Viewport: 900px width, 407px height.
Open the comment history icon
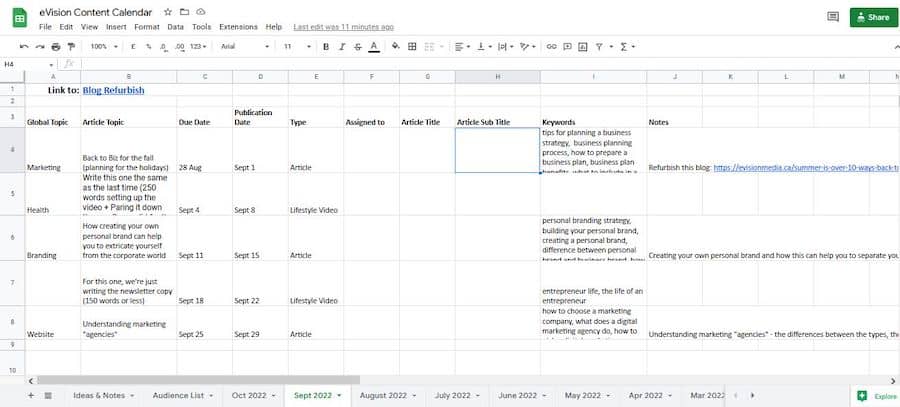pos(833,17)
